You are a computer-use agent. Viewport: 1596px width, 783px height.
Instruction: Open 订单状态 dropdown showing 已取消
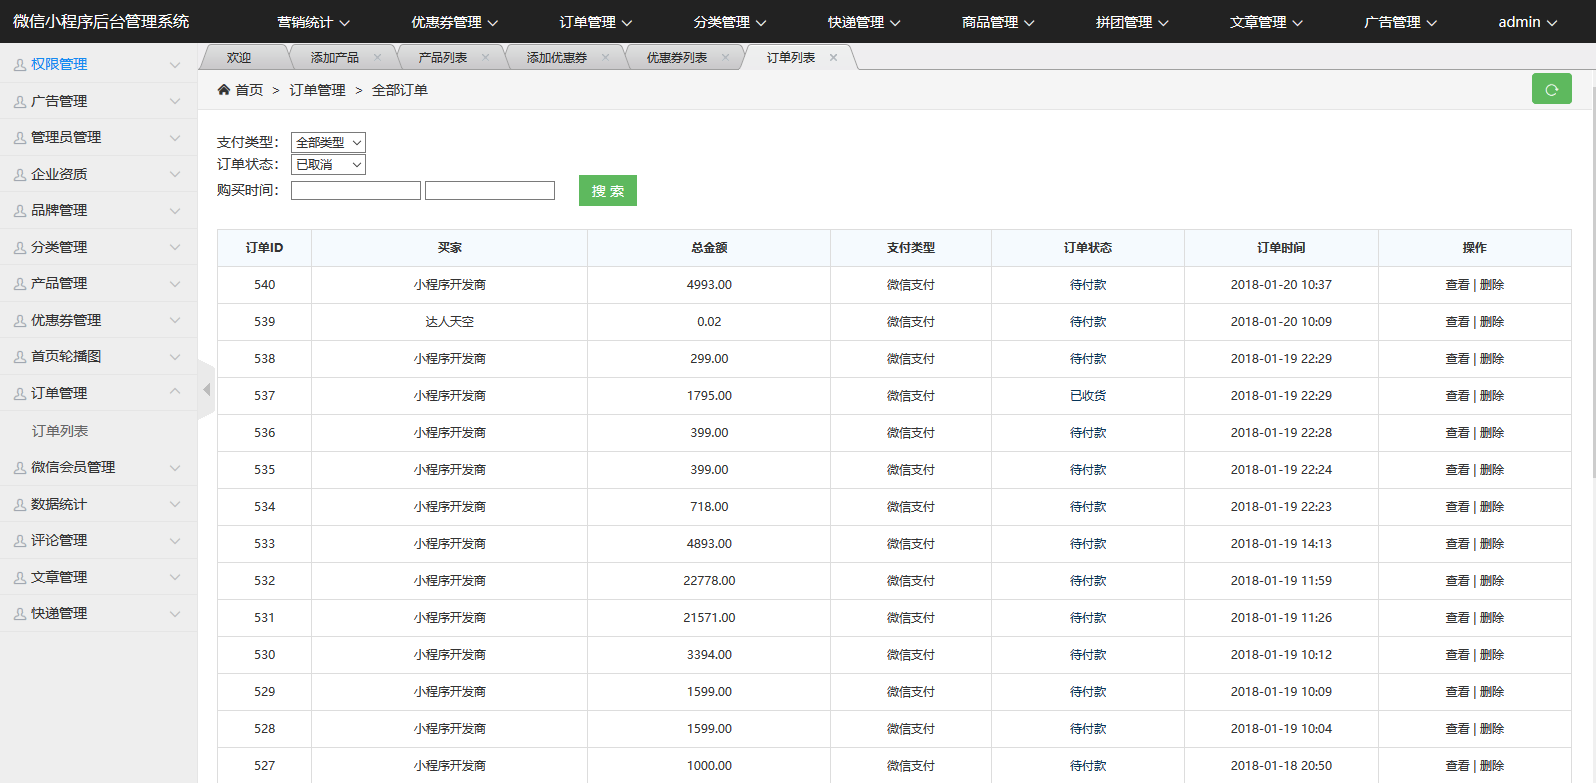coord(328,164)
